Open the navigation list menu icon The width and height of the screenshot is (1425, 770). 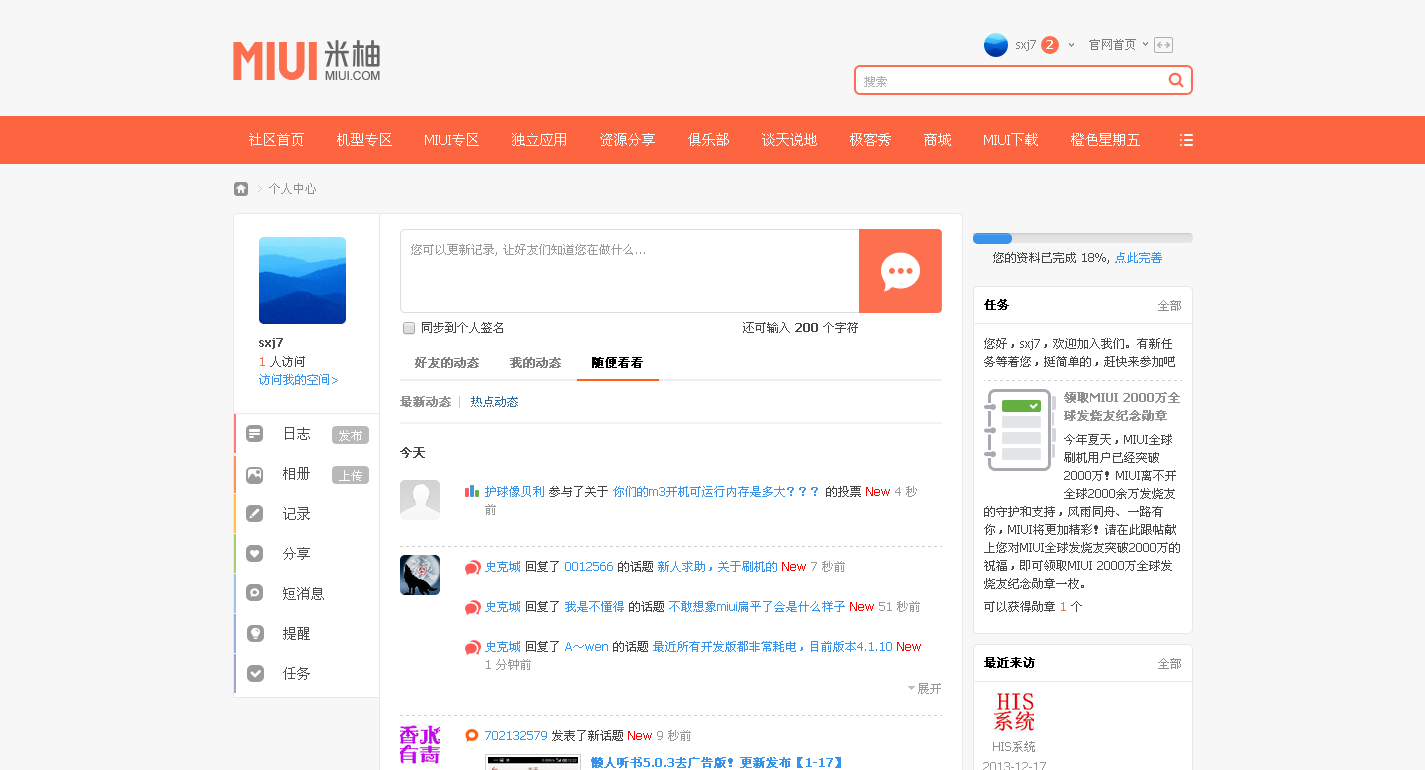point(1186,140)
